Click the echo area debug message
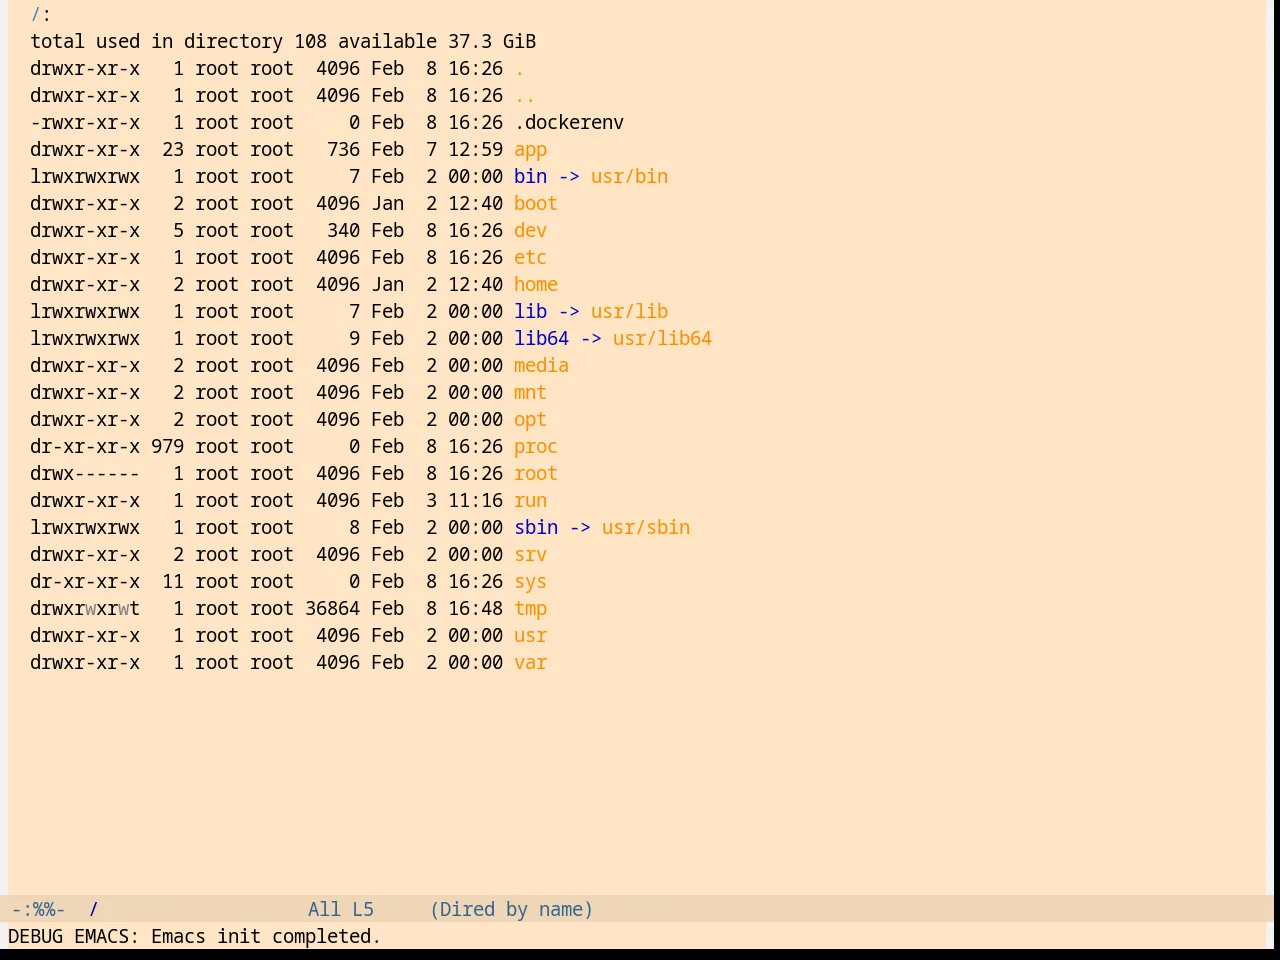 [x=195, y=937]
